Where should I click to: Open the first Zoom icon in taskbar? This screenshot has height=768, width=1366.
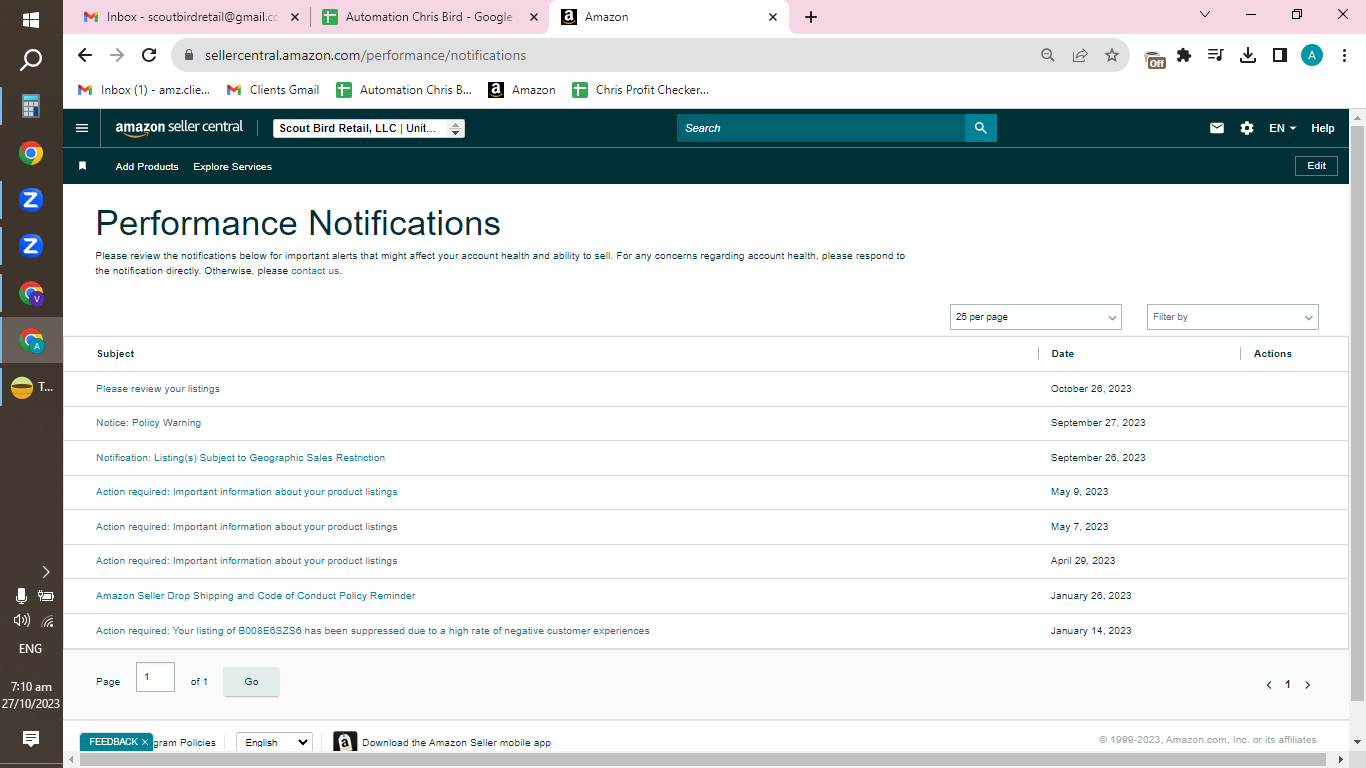tap(31, 200)
